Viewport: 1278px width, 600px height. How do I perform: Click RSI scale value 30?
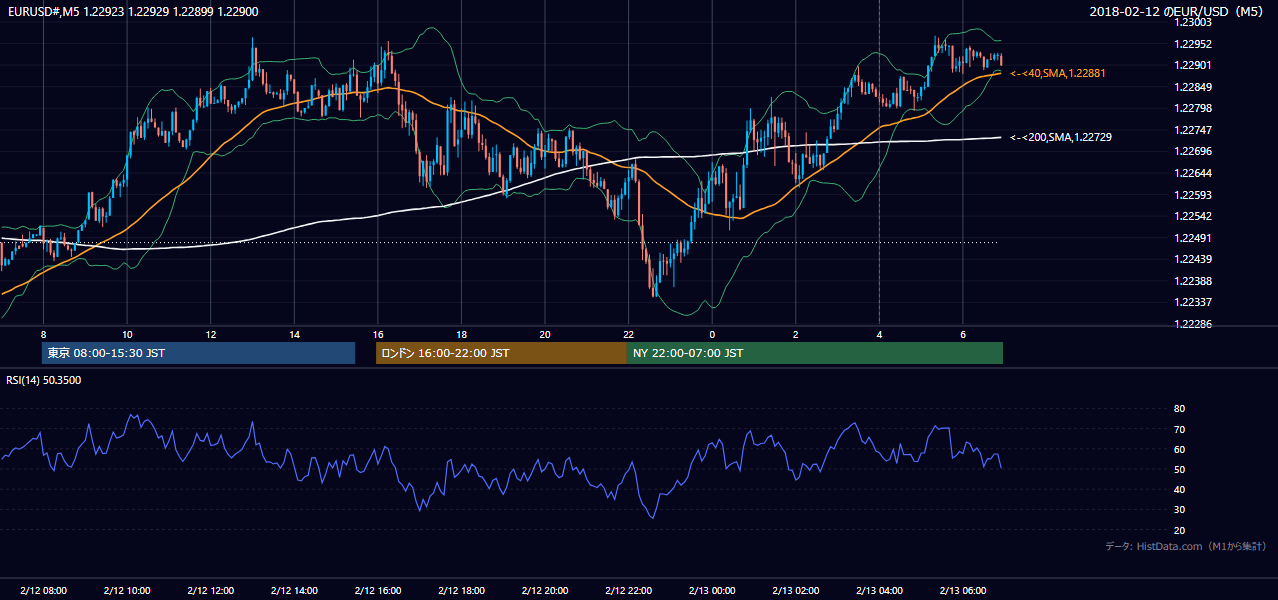coord(1179,510)
